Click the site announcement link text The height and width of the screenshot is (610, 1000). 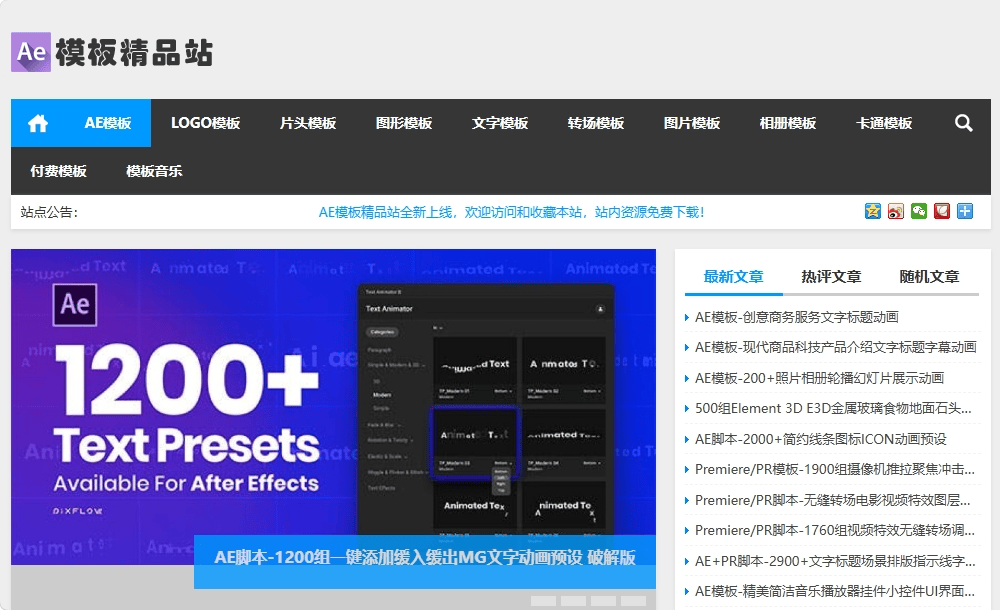tap(511, 212)
